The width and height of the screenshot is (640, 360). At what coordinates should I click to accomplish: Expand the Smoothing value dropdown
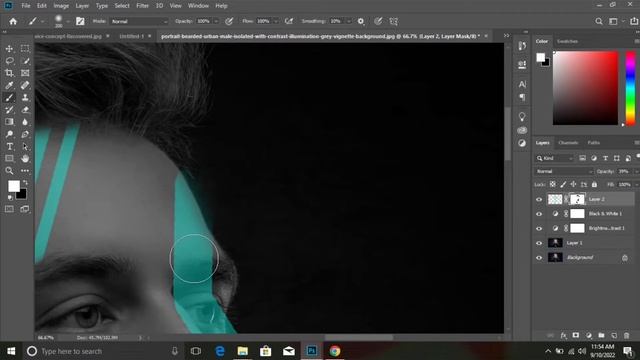349,21
